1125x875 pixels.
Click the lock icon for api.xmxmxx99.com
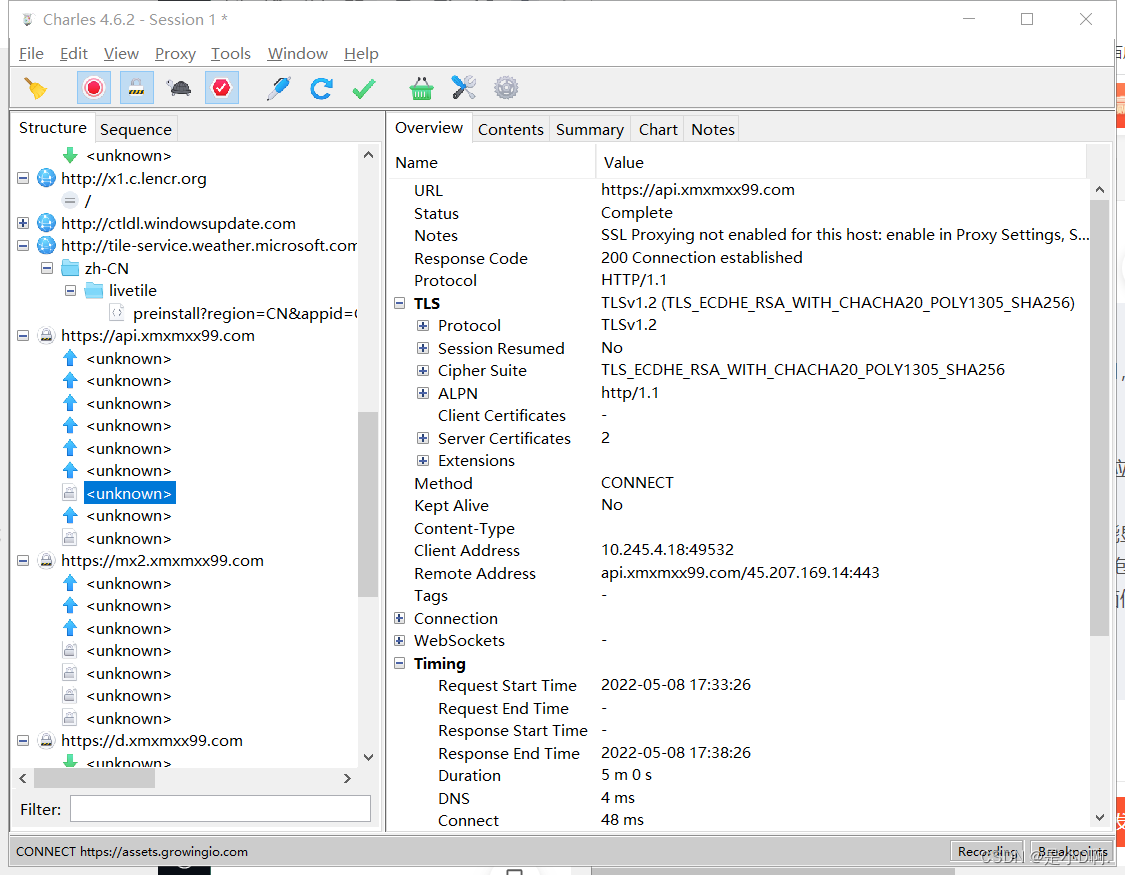[x=46, y=336]
